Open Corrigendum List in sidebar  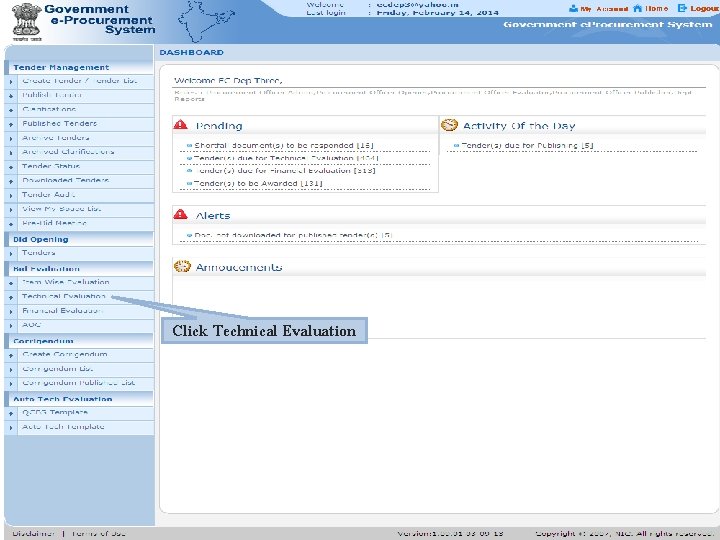[58, 369]
